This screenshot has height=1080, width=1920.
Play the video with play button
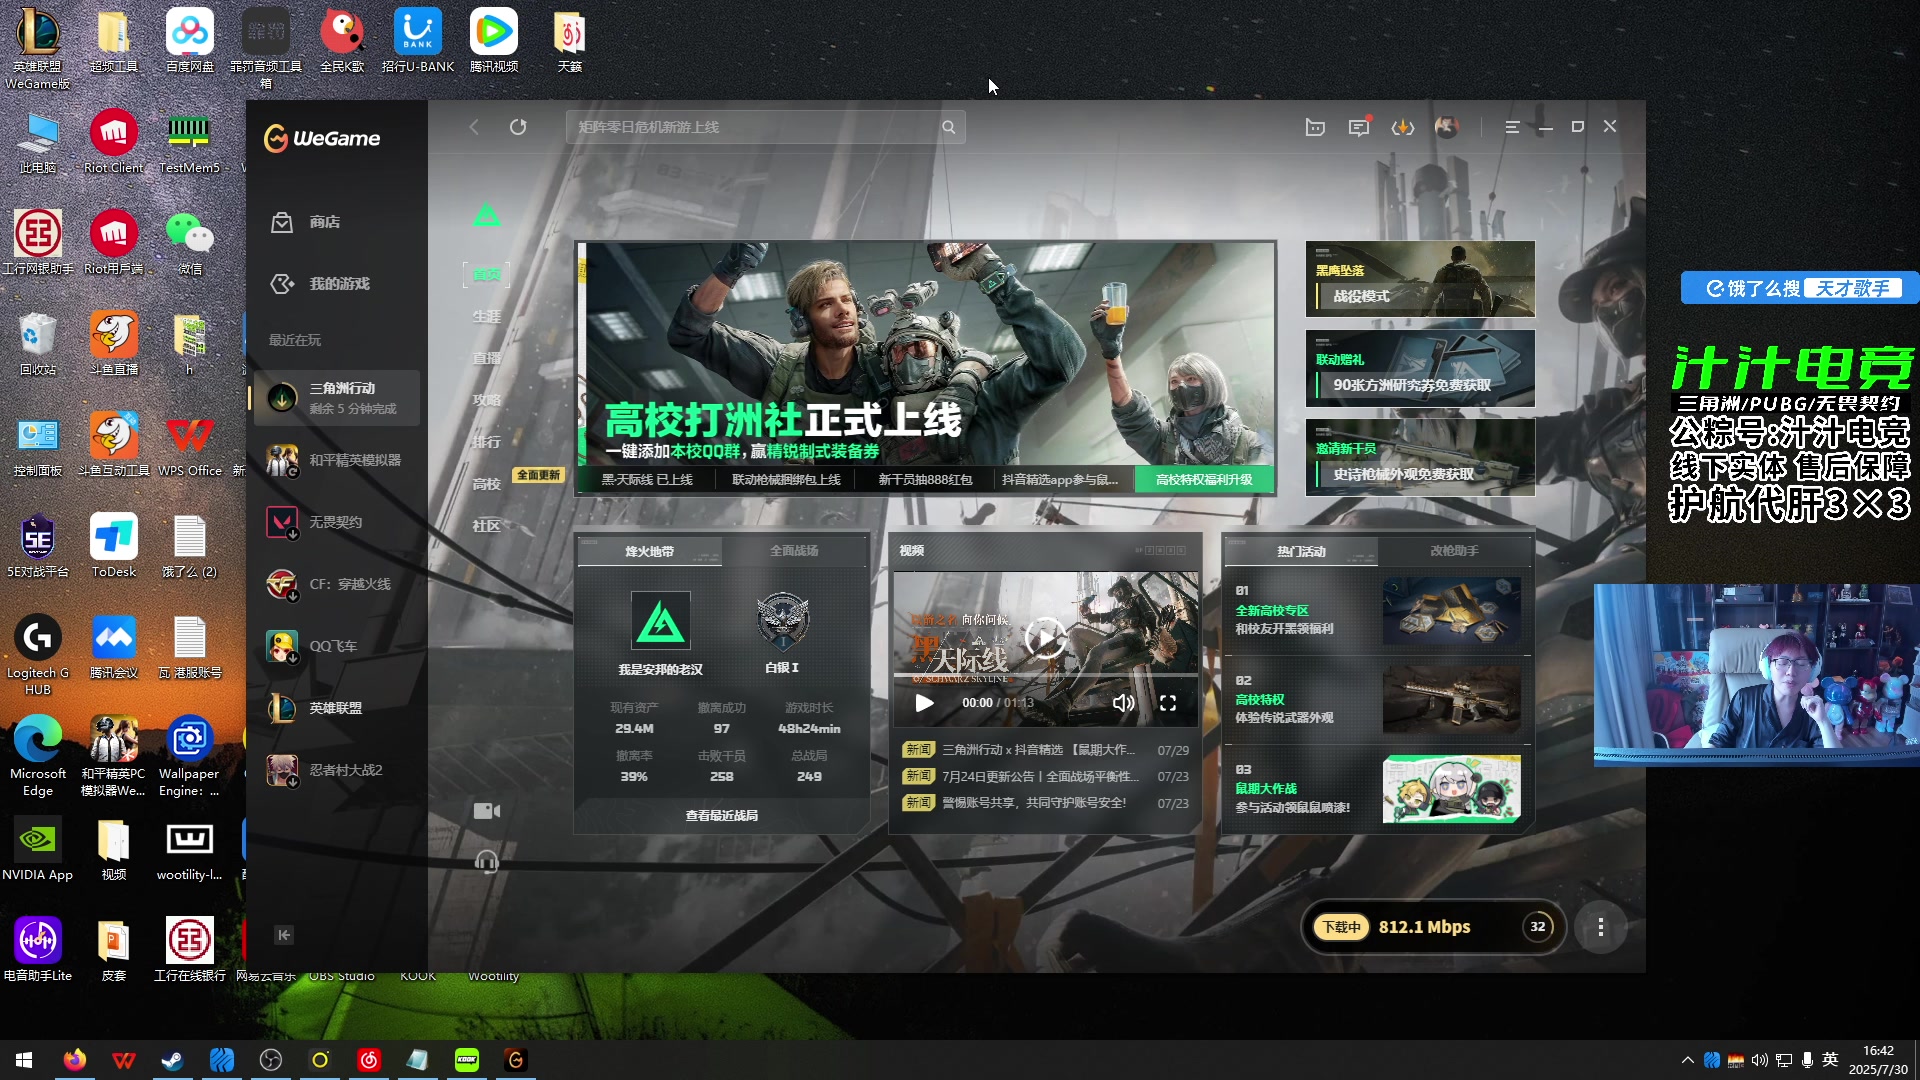coord(924,703)
